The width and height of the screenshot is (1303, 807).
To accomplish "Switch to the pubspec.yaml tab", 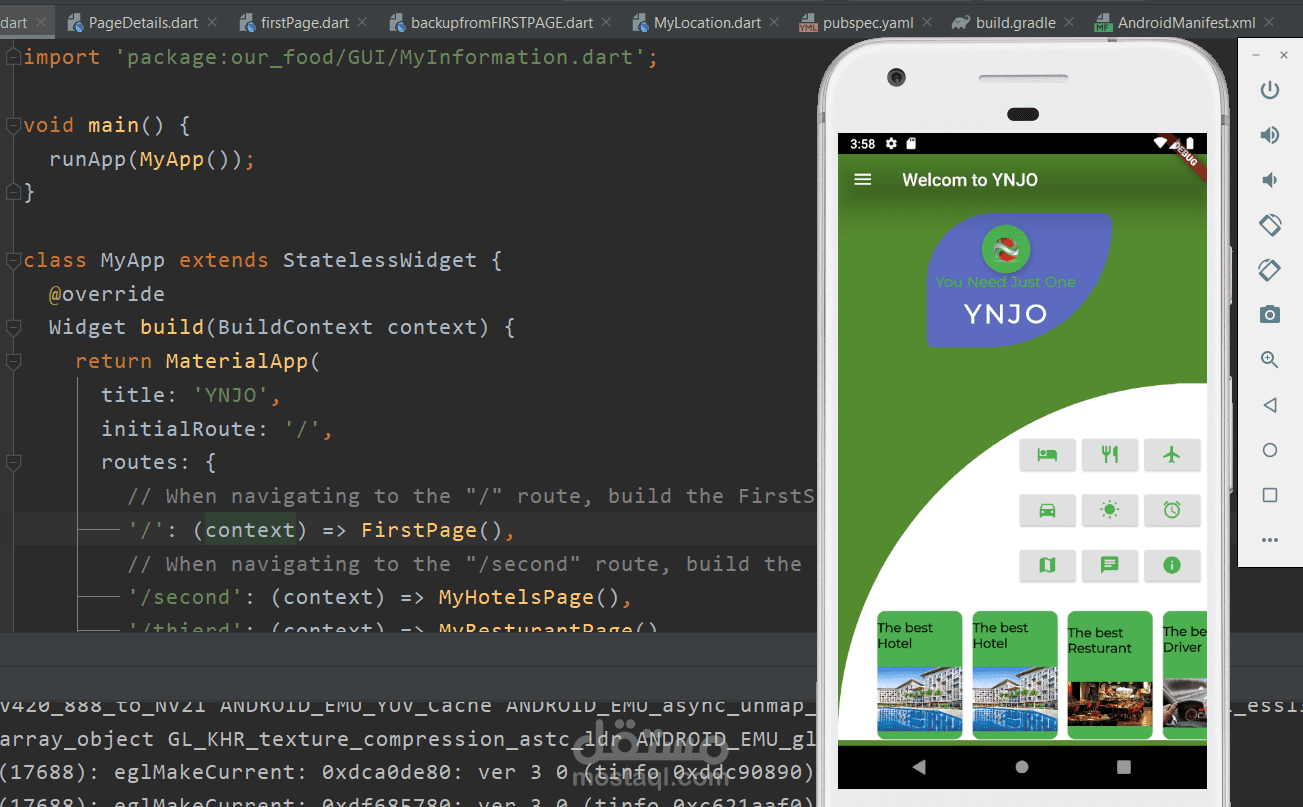I will coord(868,22).
